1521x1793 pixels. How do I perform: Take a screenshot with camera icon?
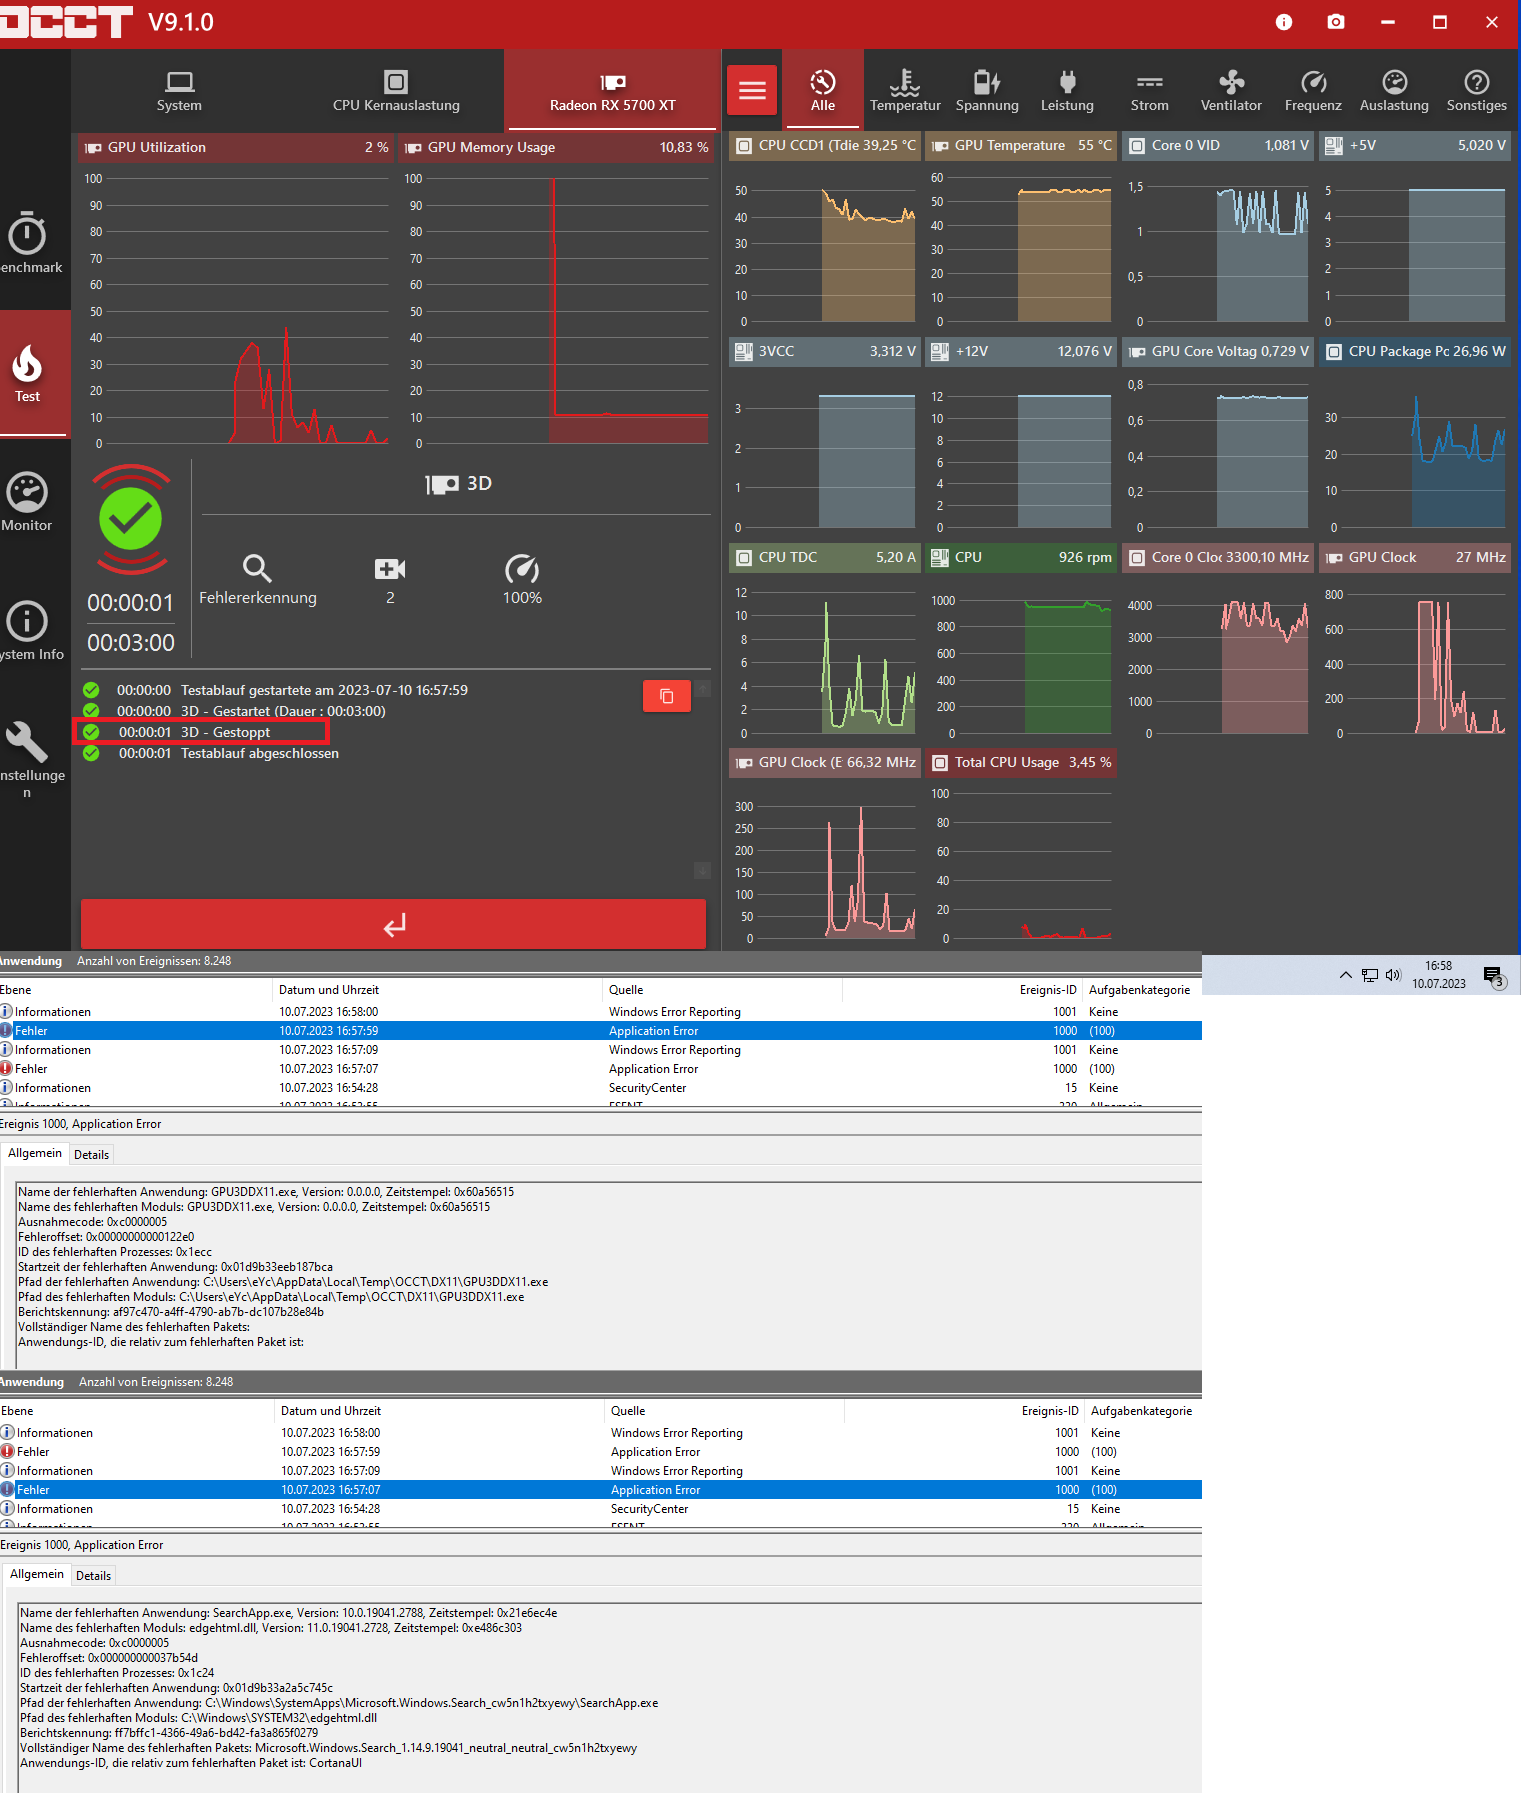(1336, 22)
